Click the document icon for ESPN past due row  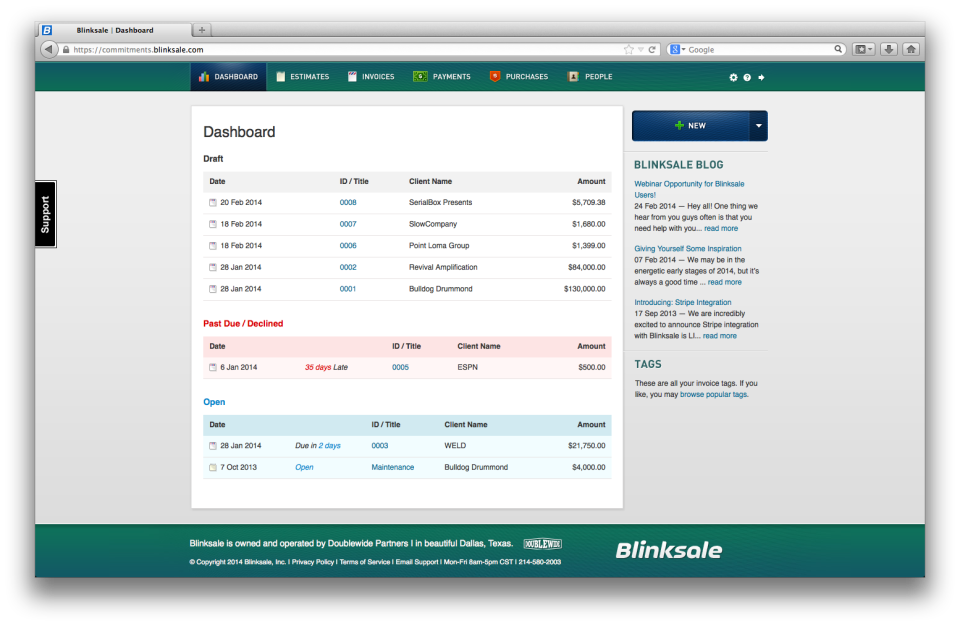tap(212, 368)
